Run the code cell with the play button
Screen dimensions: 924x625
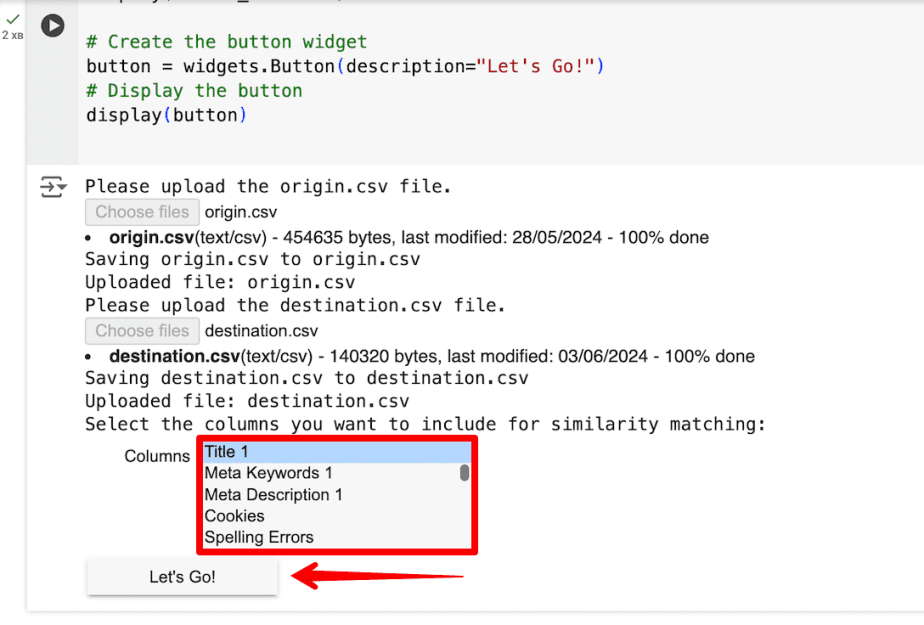[52, 26]
